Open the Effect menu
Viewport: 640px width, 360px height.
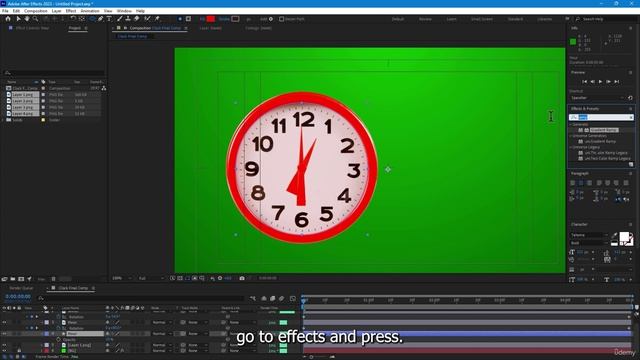pyautogui.click(x=71, y=11)
